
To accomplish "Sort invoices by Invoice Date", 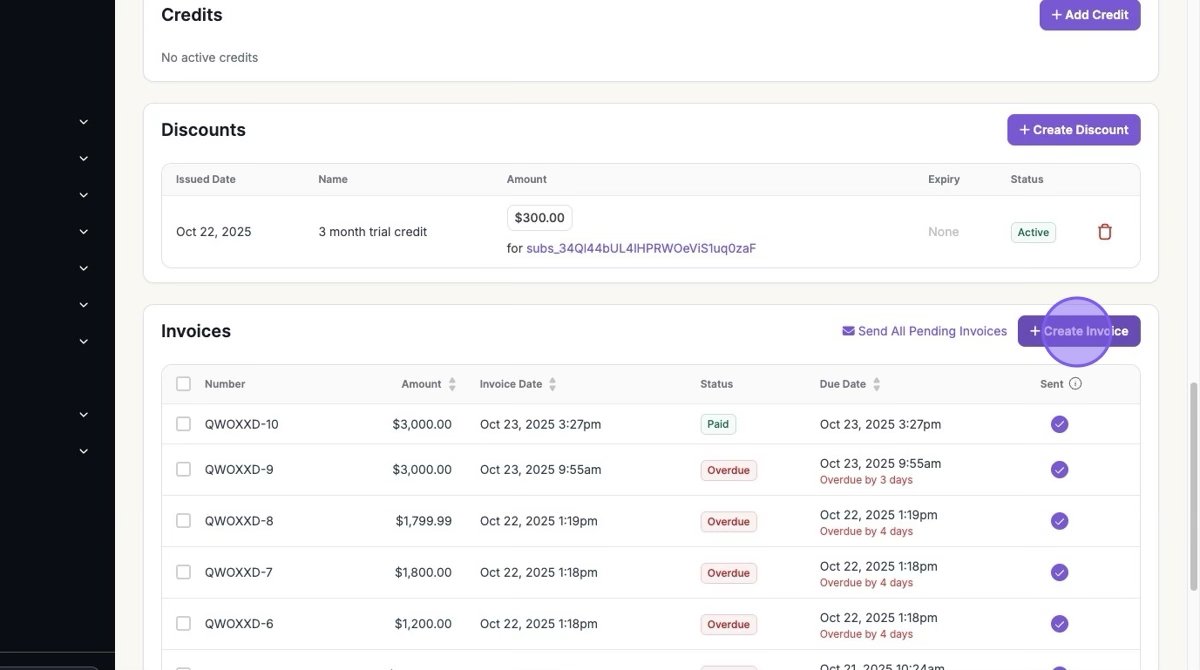I will tap(552, 384).
